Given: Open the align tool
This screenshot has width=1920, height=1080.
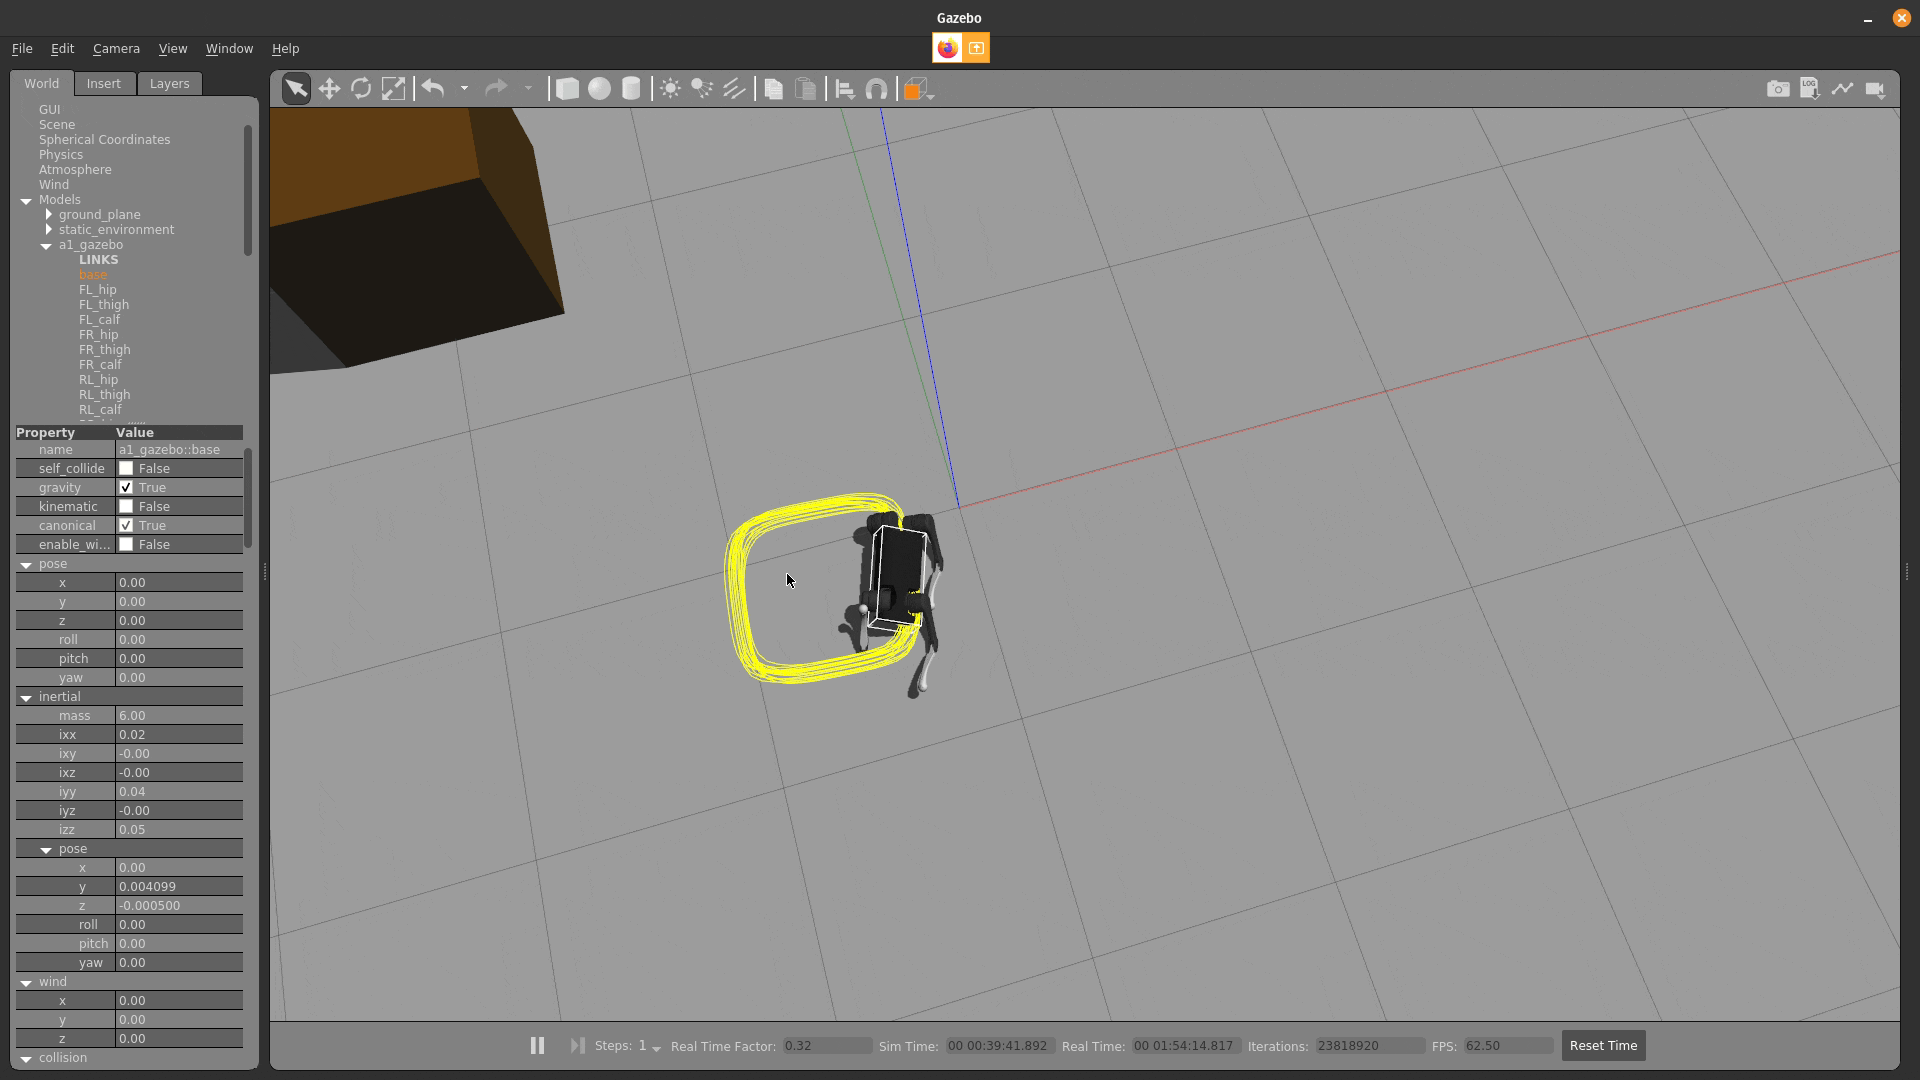Looking at the screenshot, I should point(844,89).
